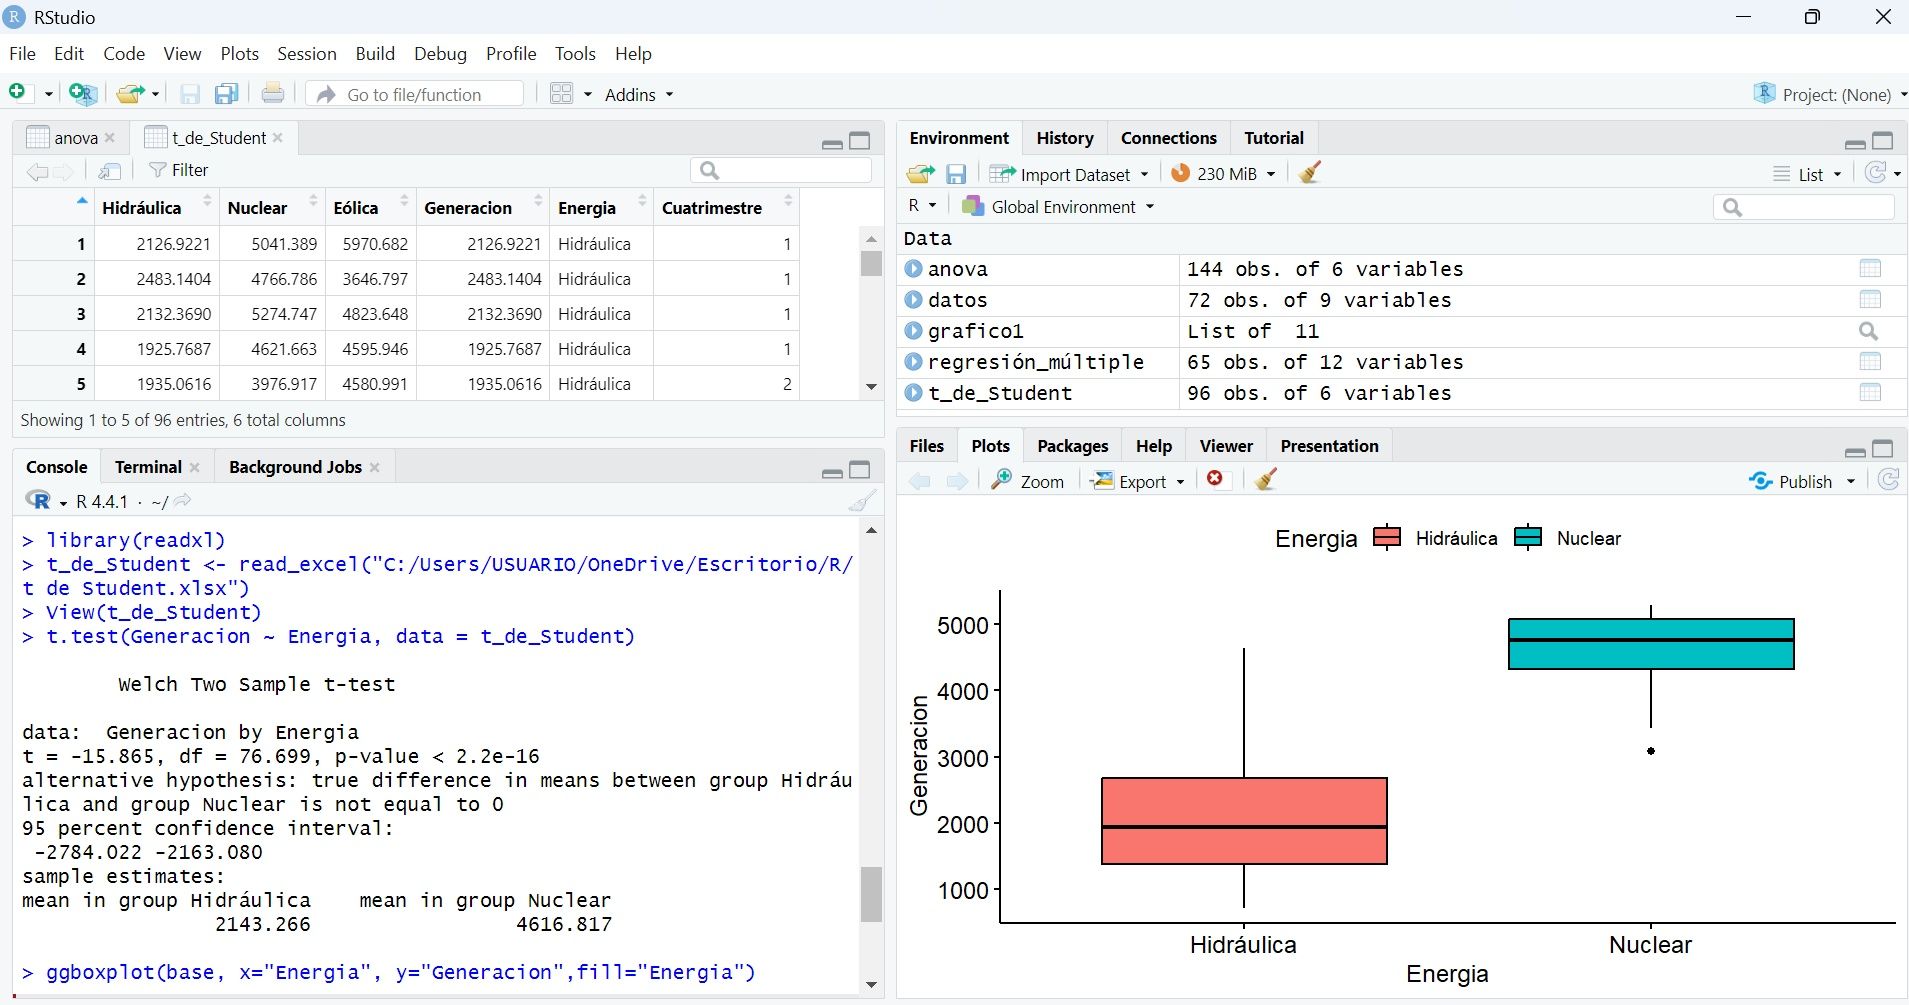The height and width of the screenshot is (1005, 1909).
Task: Refresh current plot icon
Action: 1888,480
